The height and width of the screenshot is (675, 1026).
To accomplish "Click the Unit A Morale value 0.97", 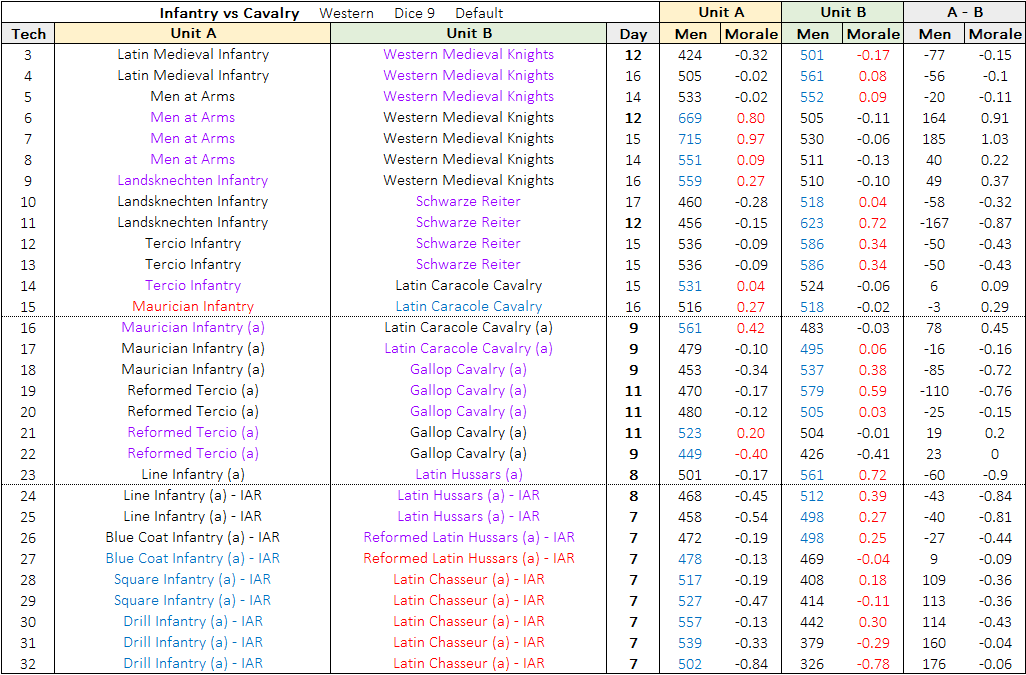I will pyautogui.click(x=750, y=139).
